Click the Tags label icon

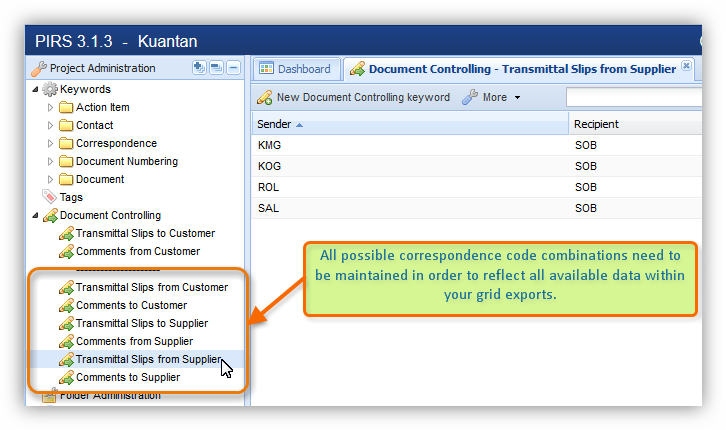[x=50, y=197]
